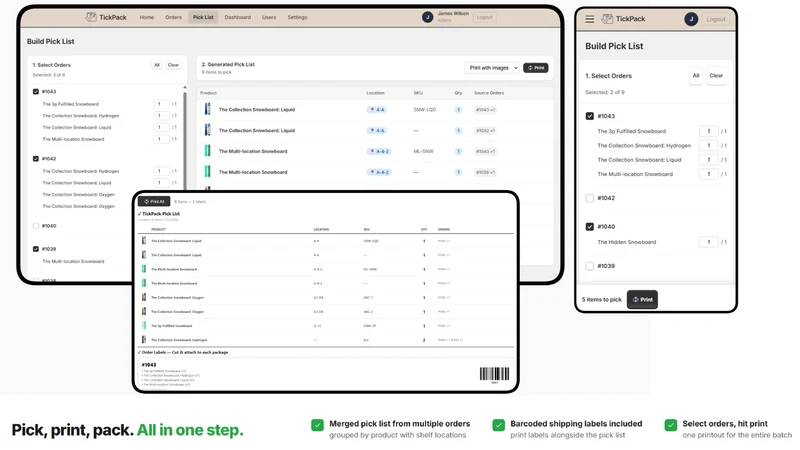800x450 pixels.
Task: Click green check beside Select orders, hit print
Action: click(x=671, y=425)
